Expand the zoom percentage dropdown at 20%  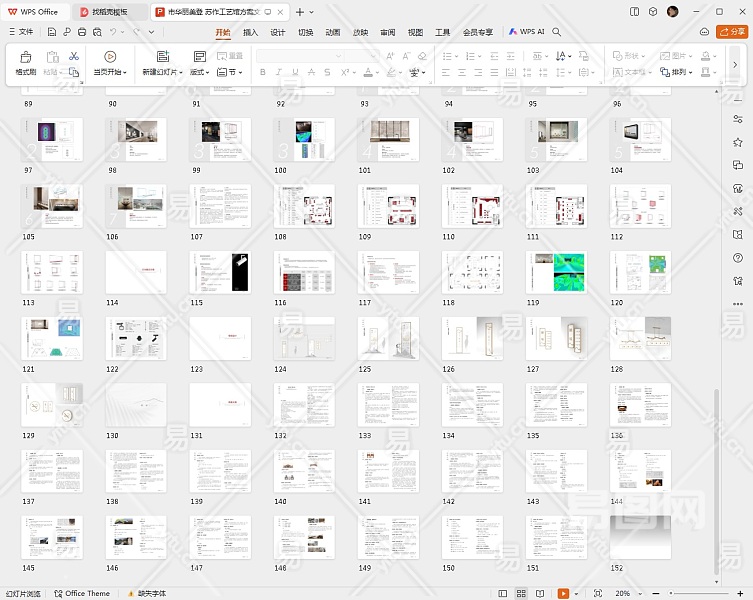(640, 594)
